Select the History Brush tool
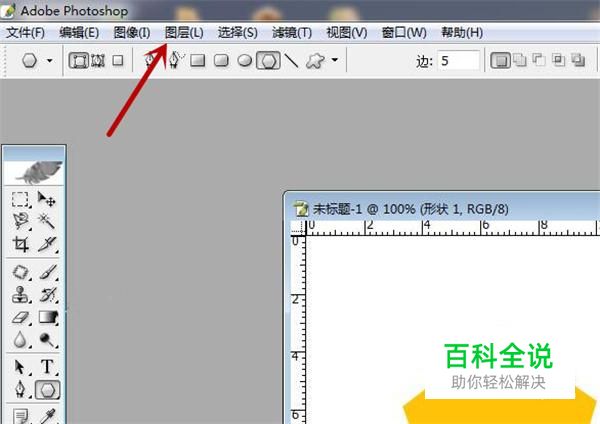 [x=47, y=295]
